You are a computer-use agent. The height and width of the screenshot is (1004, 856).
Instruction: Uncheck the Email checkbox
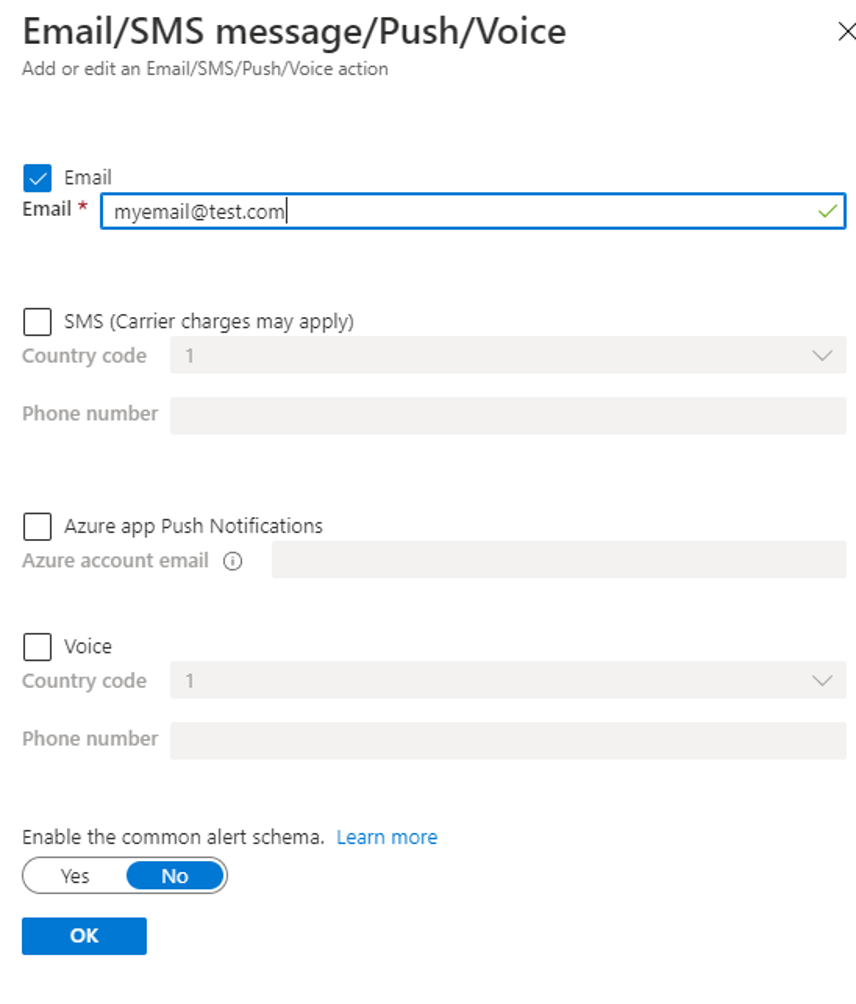pyautogui.click(x=37, y=178)
